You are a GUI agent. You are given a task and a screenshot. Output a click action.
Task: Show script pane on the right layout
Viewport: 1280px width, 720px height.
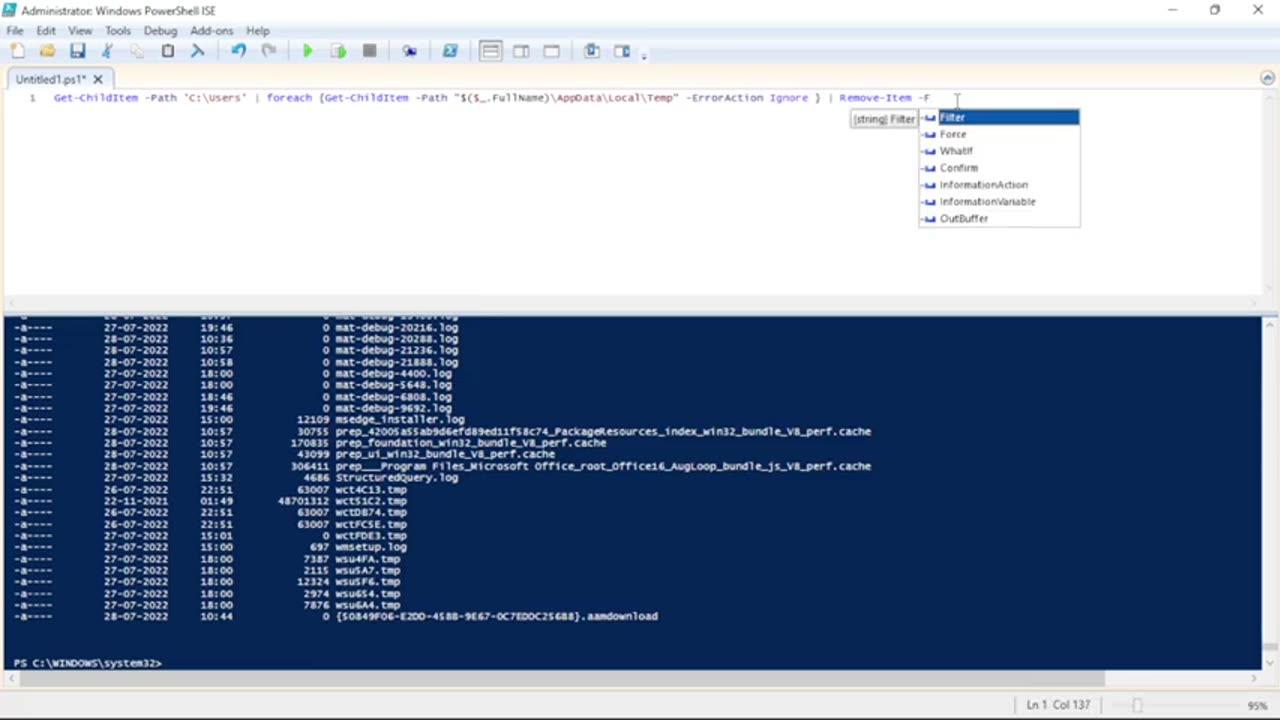coord(521,51)
